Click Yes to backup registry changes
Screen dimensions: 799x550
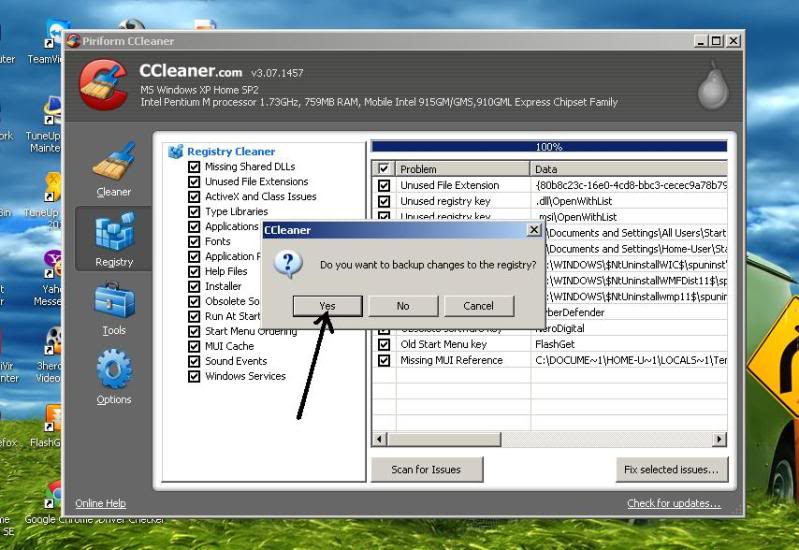click(x=327, y=306)
